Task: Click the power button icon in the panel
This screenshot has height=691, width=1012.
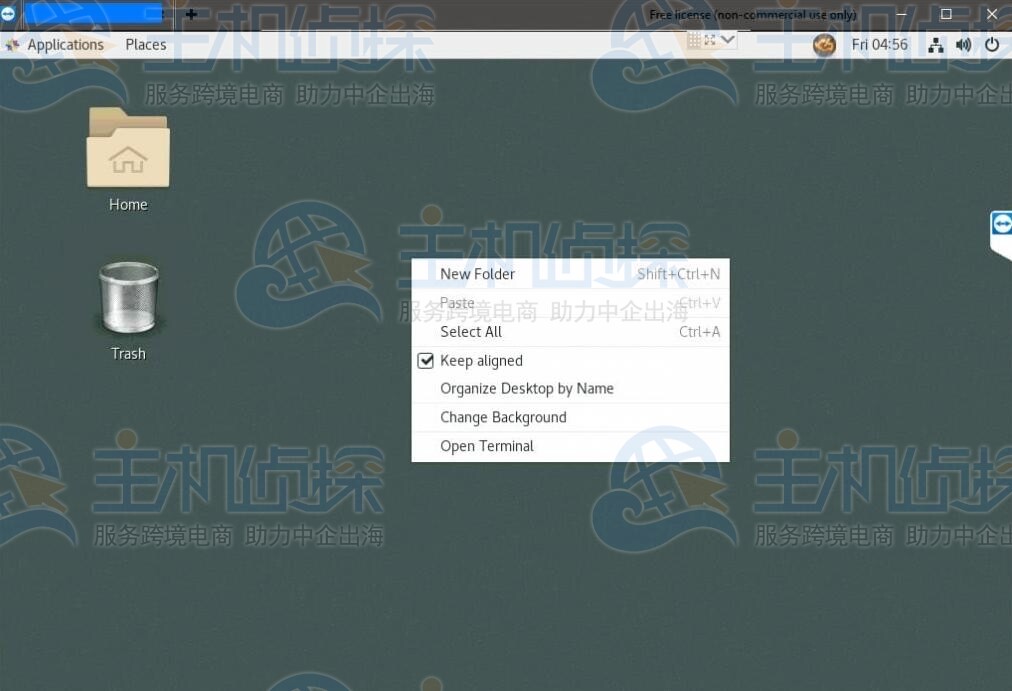Action: coord(991,44)
